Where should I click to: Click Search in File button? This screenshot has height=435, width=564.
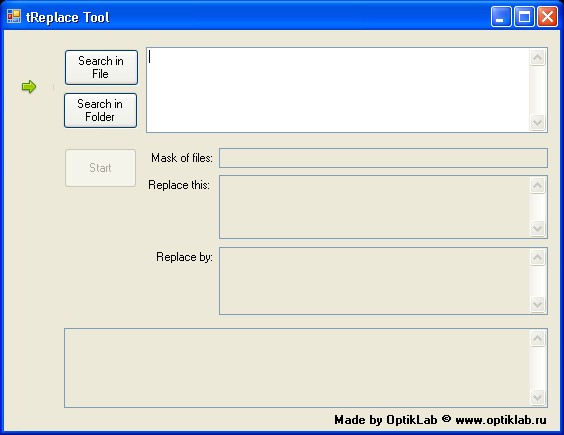coord(101,67)
